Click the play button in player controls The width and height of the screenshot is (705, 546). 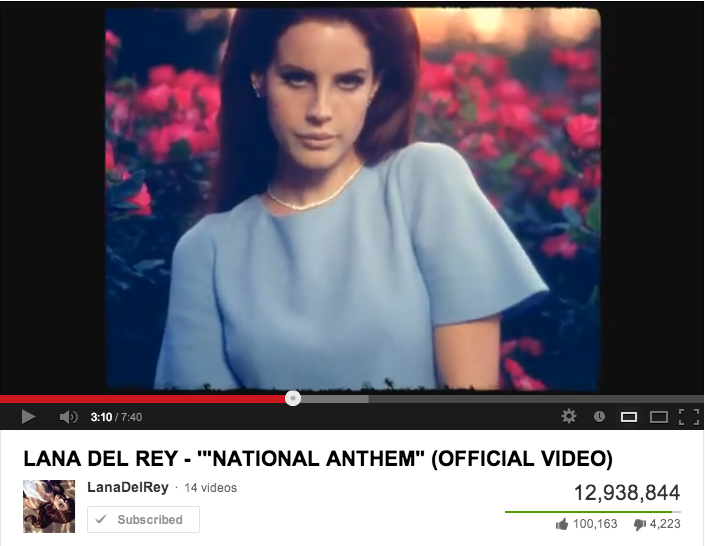tap(28, 417)
